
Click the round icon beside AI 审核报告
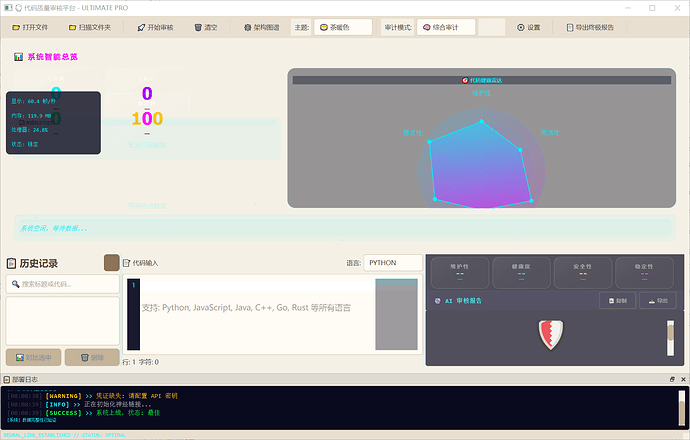point(437,301)
